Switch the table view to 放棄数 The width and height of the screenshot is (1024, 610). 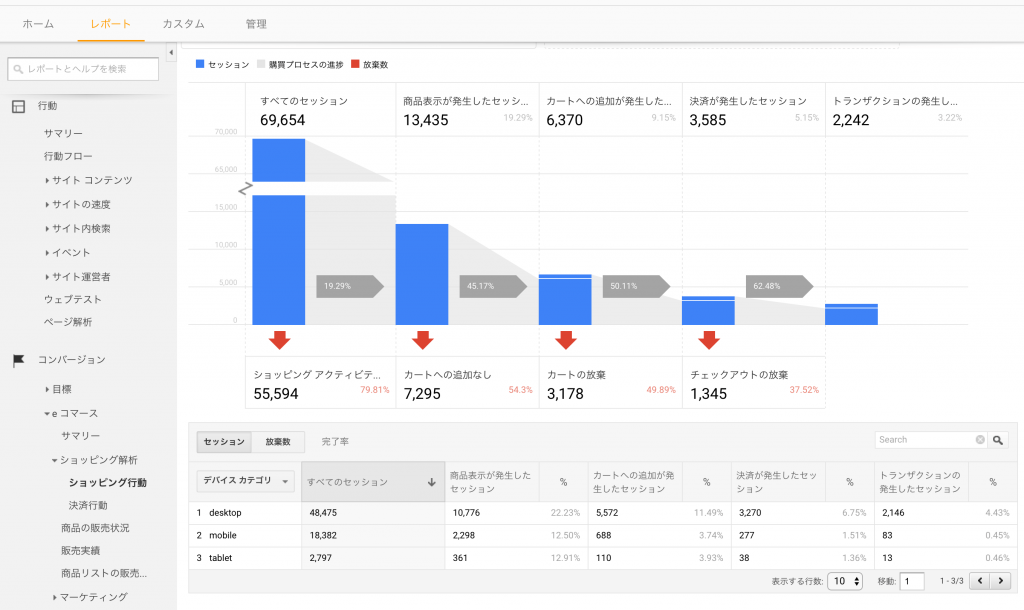(x=278, y=441)
